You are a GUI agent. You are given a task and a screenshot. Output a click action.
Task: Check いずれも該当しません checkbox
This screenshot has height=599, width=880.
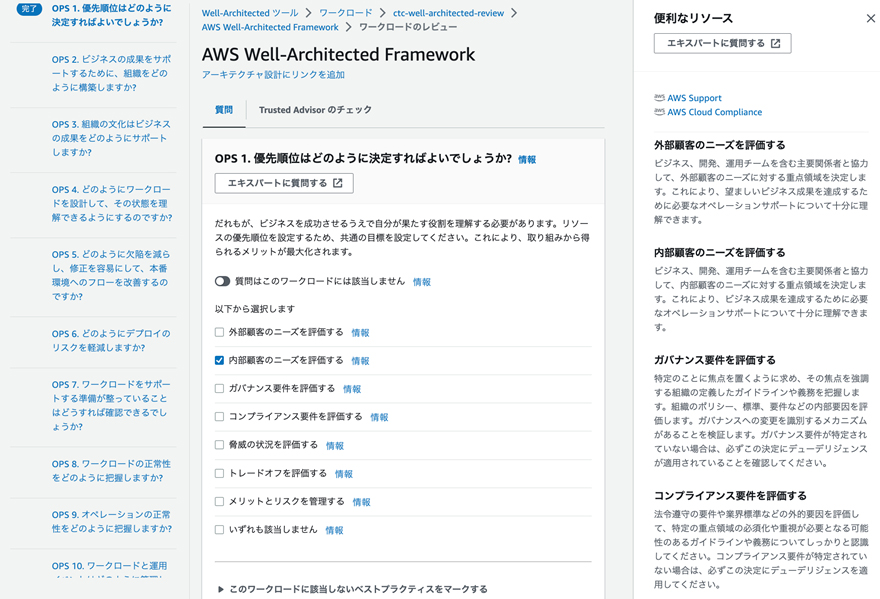click(x=219, y=529)
